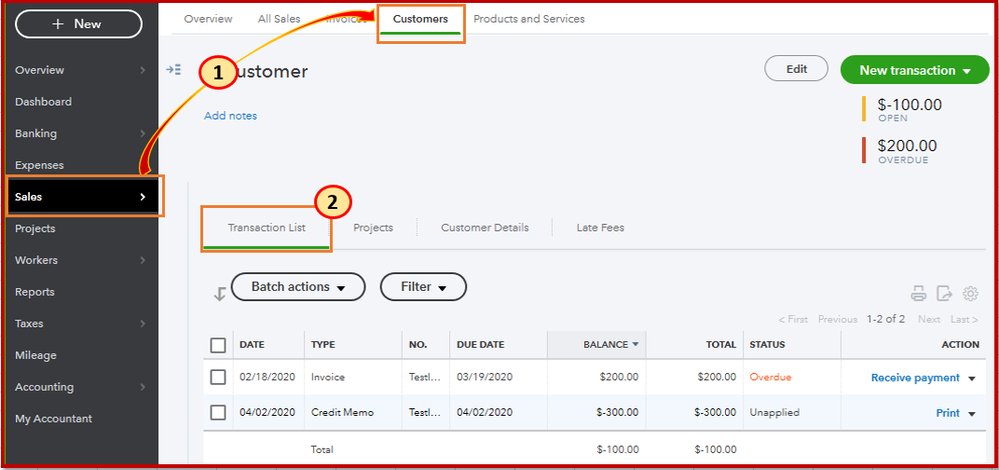
Task: Open the Filter dropdown
Action: 423,287
